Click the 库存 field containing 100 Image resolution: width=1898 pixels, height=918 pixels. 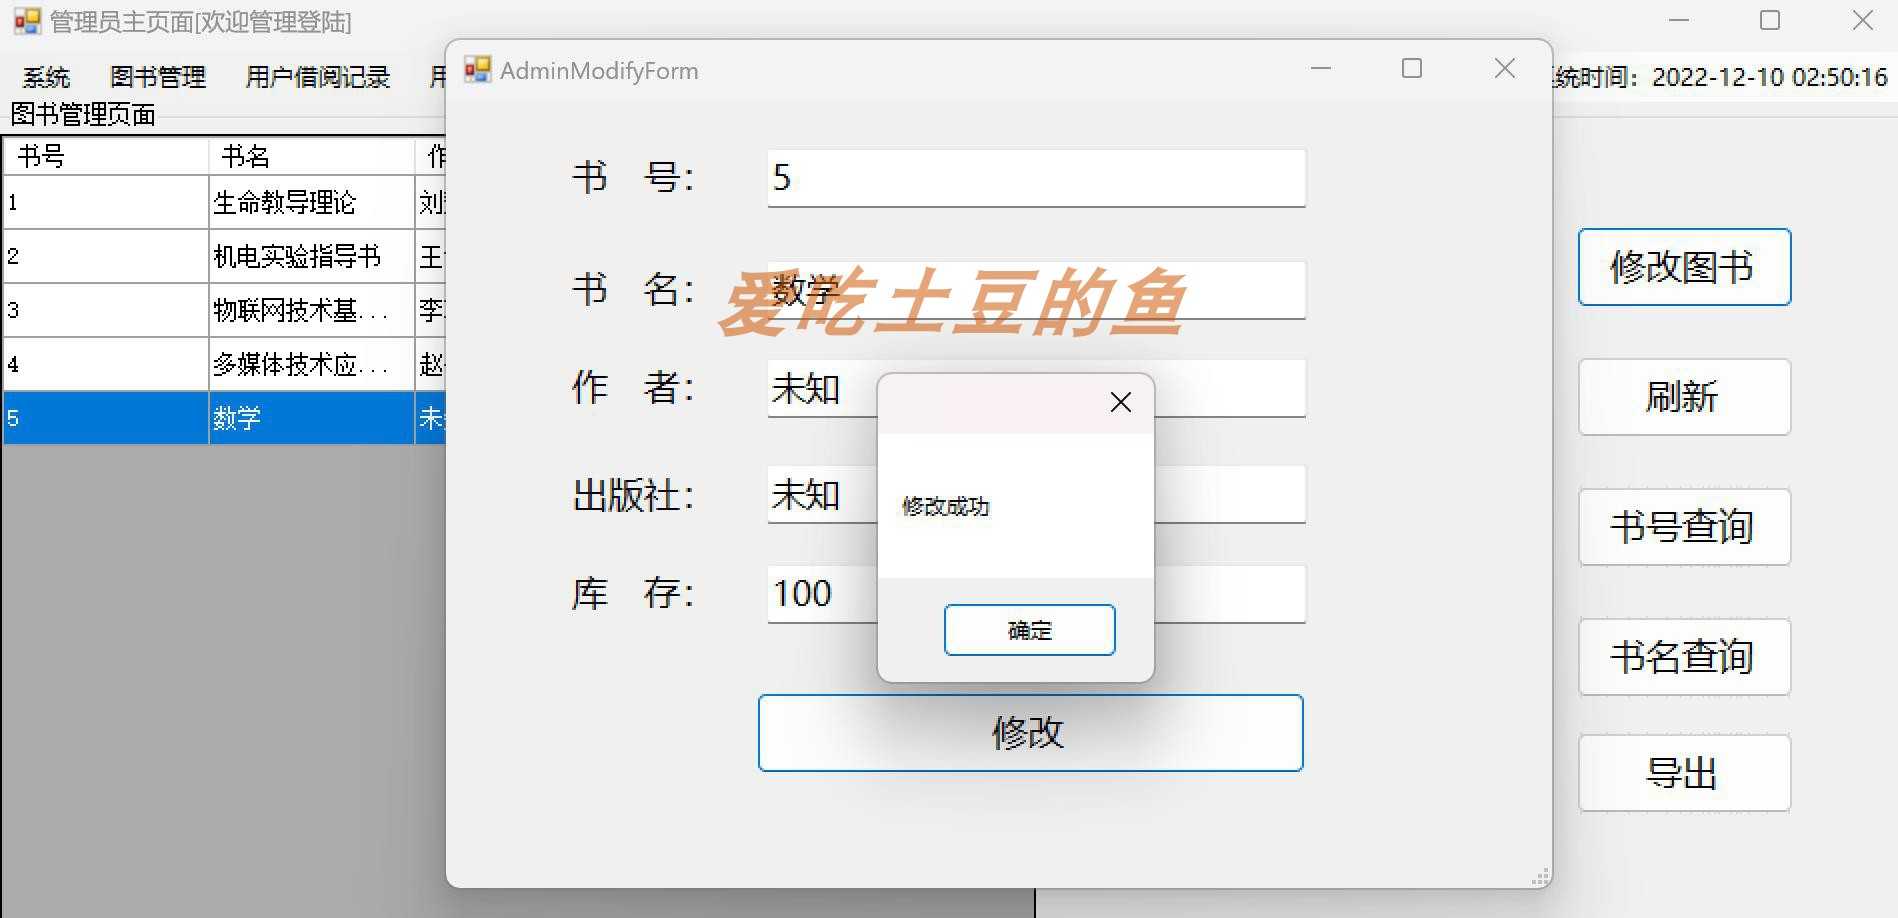tap(810, 593)
